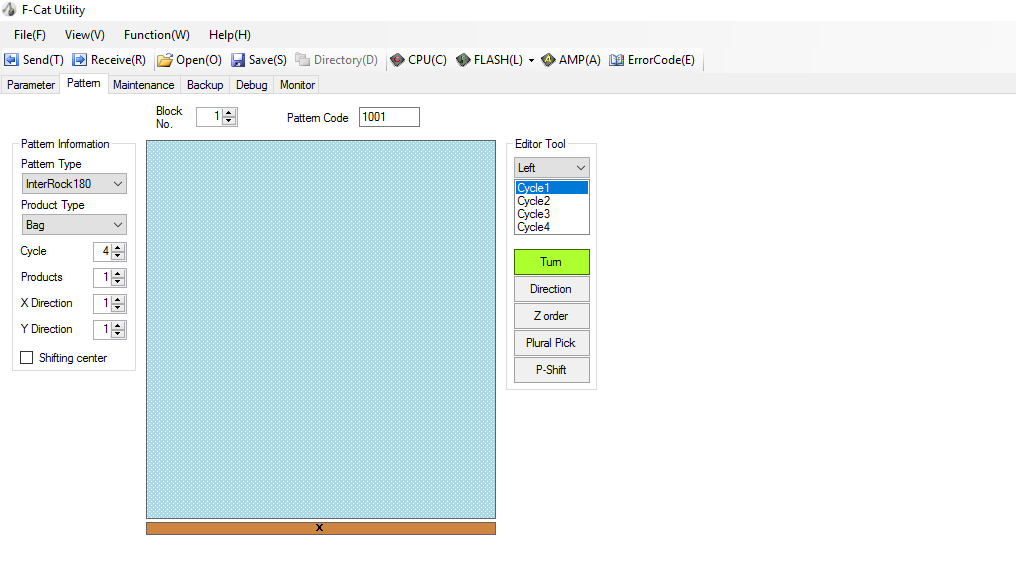1016x566 pixels.
Task: Click the Save(S) floppy disk icon
Action: (238, 60)
